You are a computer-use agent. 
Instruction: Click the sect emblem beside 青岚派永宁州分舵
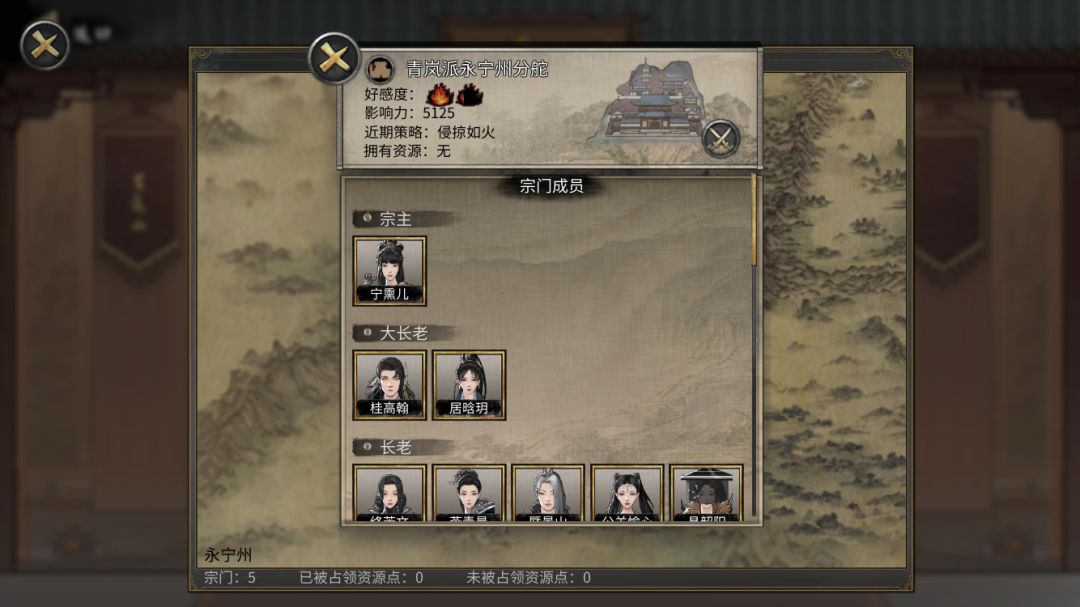[380, 70]
